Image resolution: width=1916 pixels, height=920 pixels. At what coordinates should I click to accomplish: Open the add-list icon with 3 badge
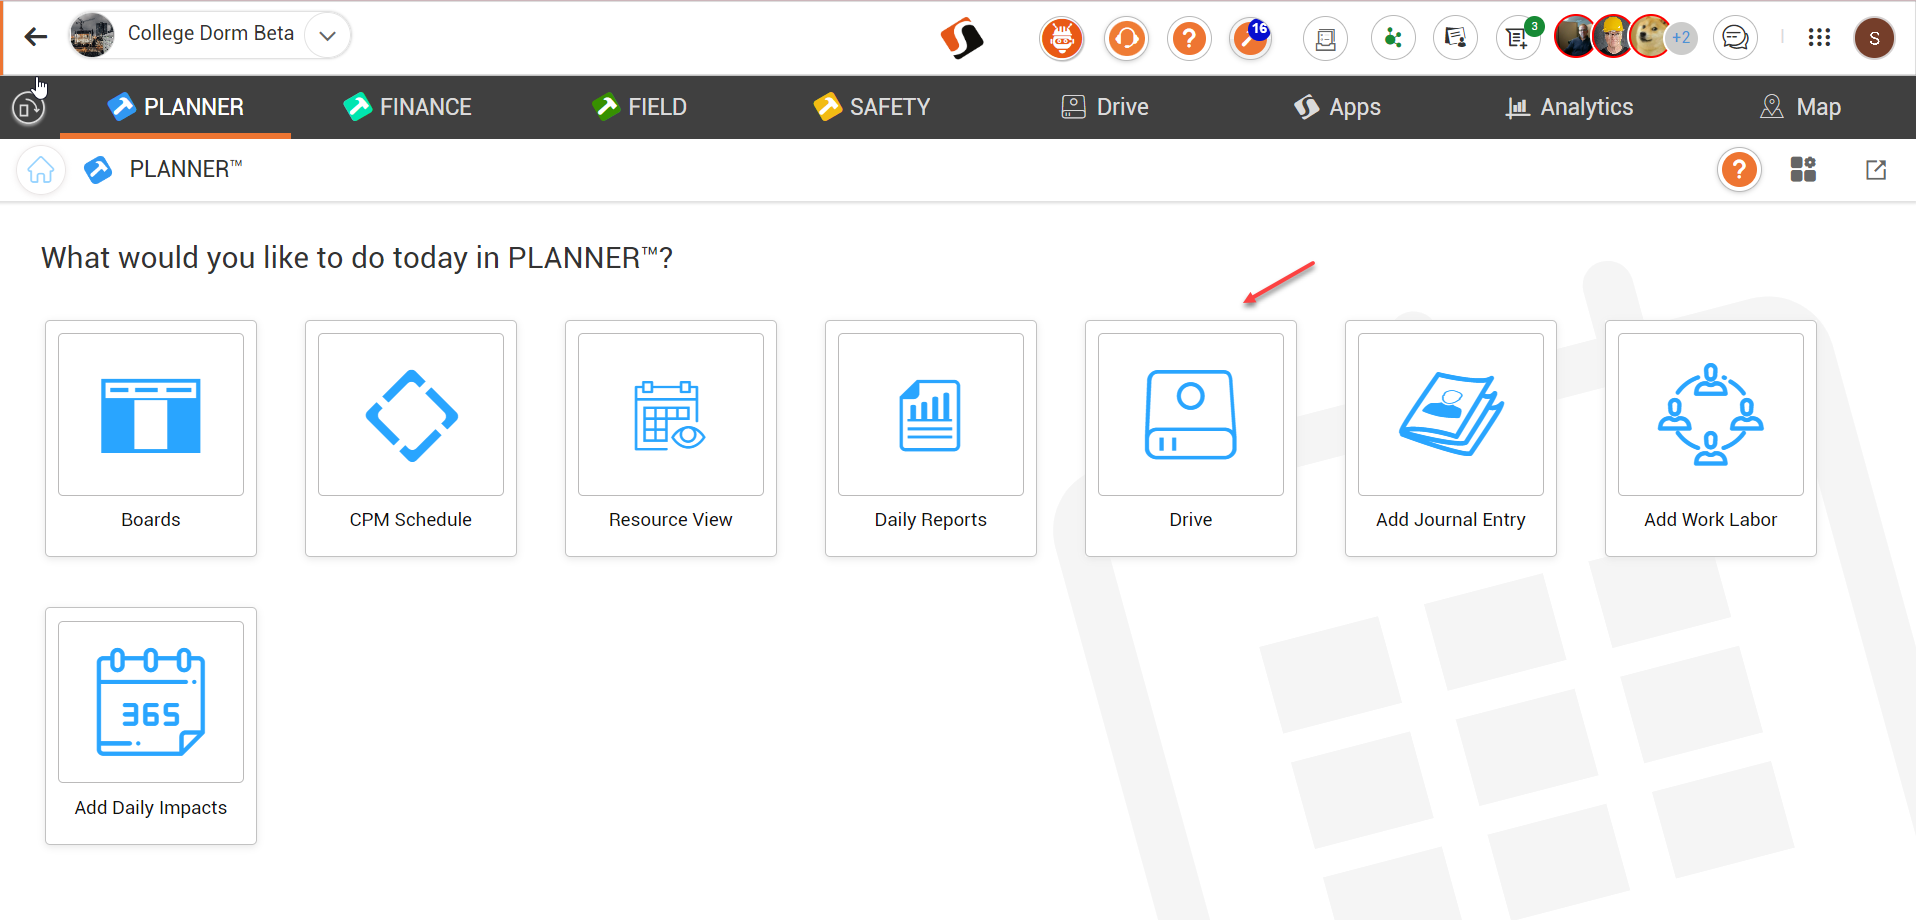(x=1519, y=39)
